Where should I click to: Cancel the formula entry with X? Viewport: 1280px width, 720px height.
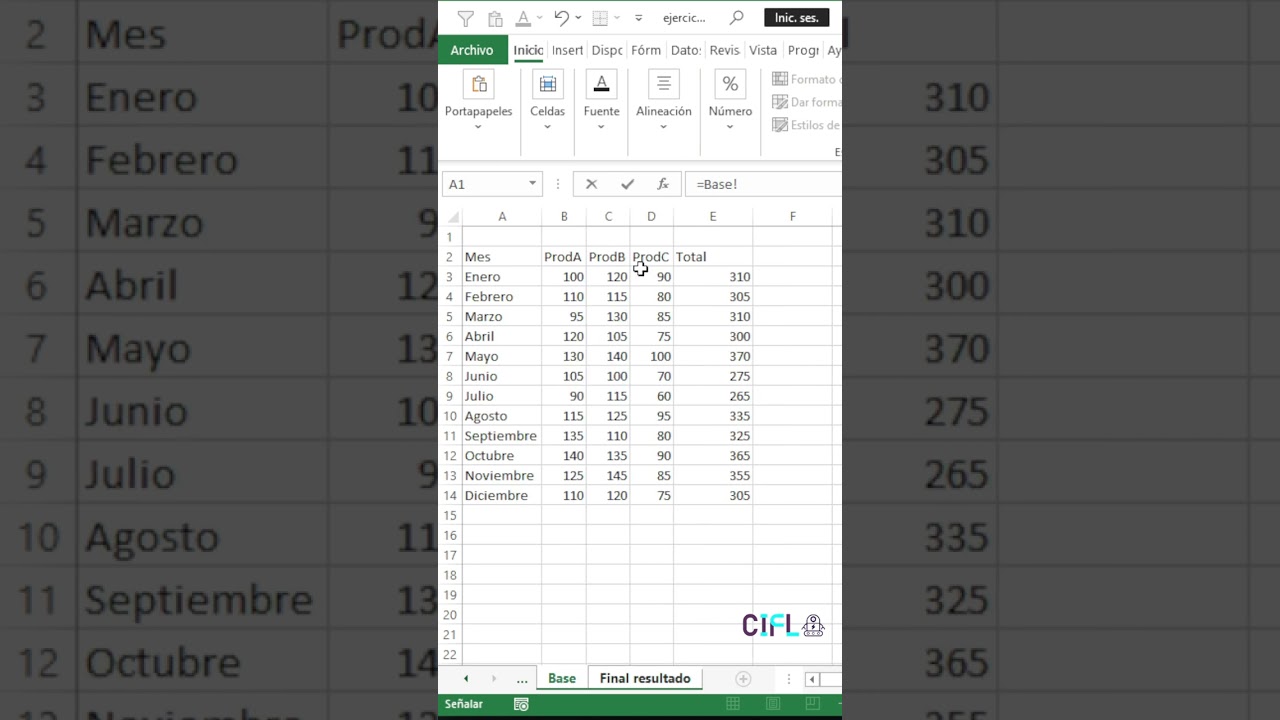click(591, 184)
